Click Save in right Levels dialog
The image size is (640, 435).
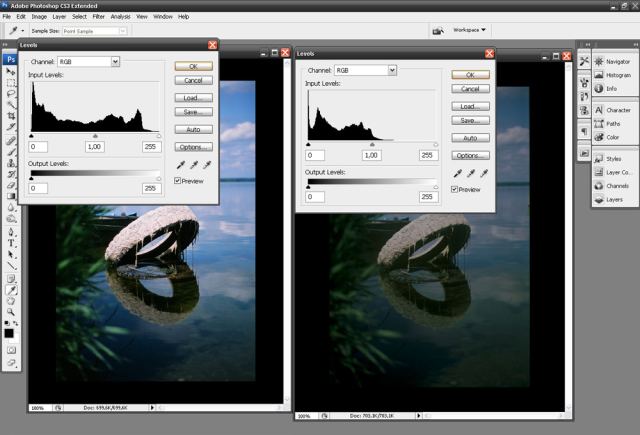[x=470, y=120]
